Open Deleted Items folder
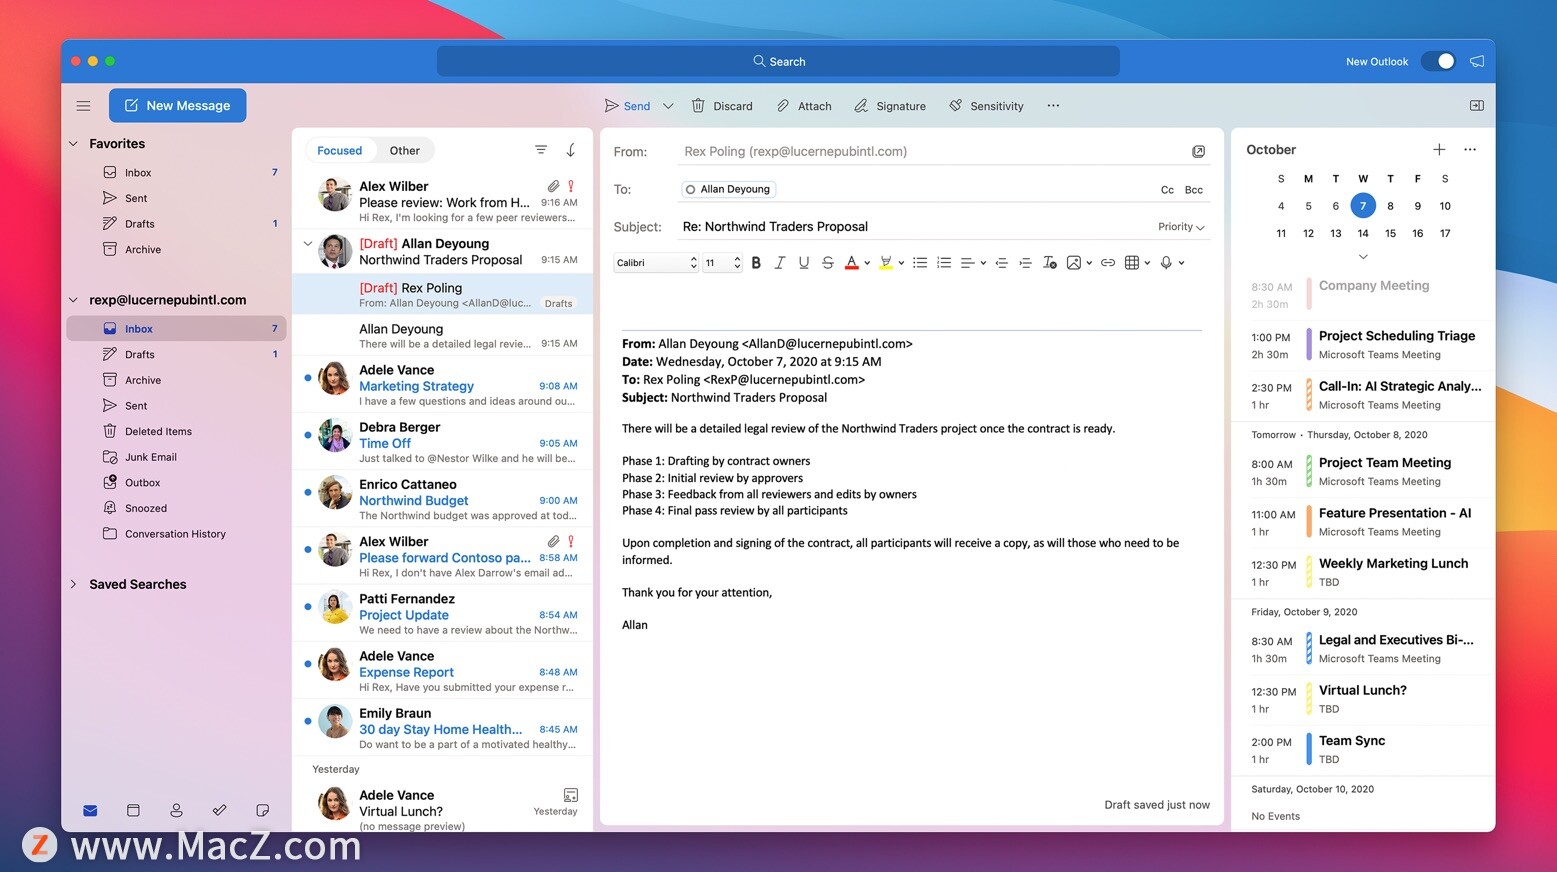 pos(158,431)
